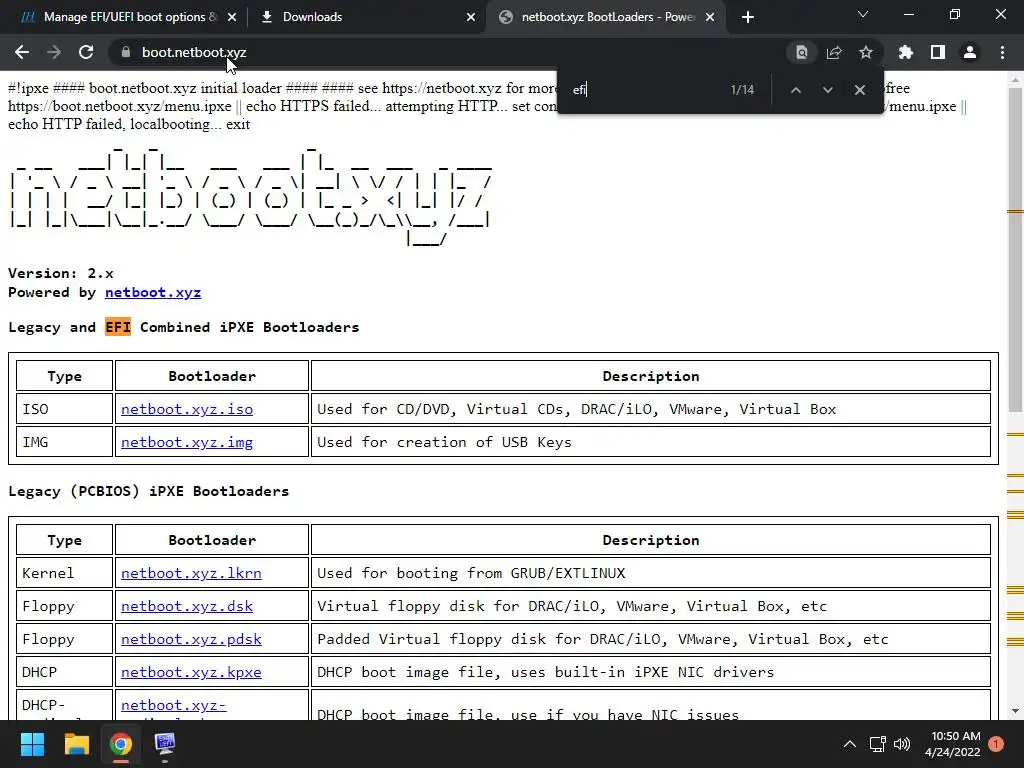The height and width of the screenshot is (768, 1024).
Task: Click the address bar URL
Action: 194,52
